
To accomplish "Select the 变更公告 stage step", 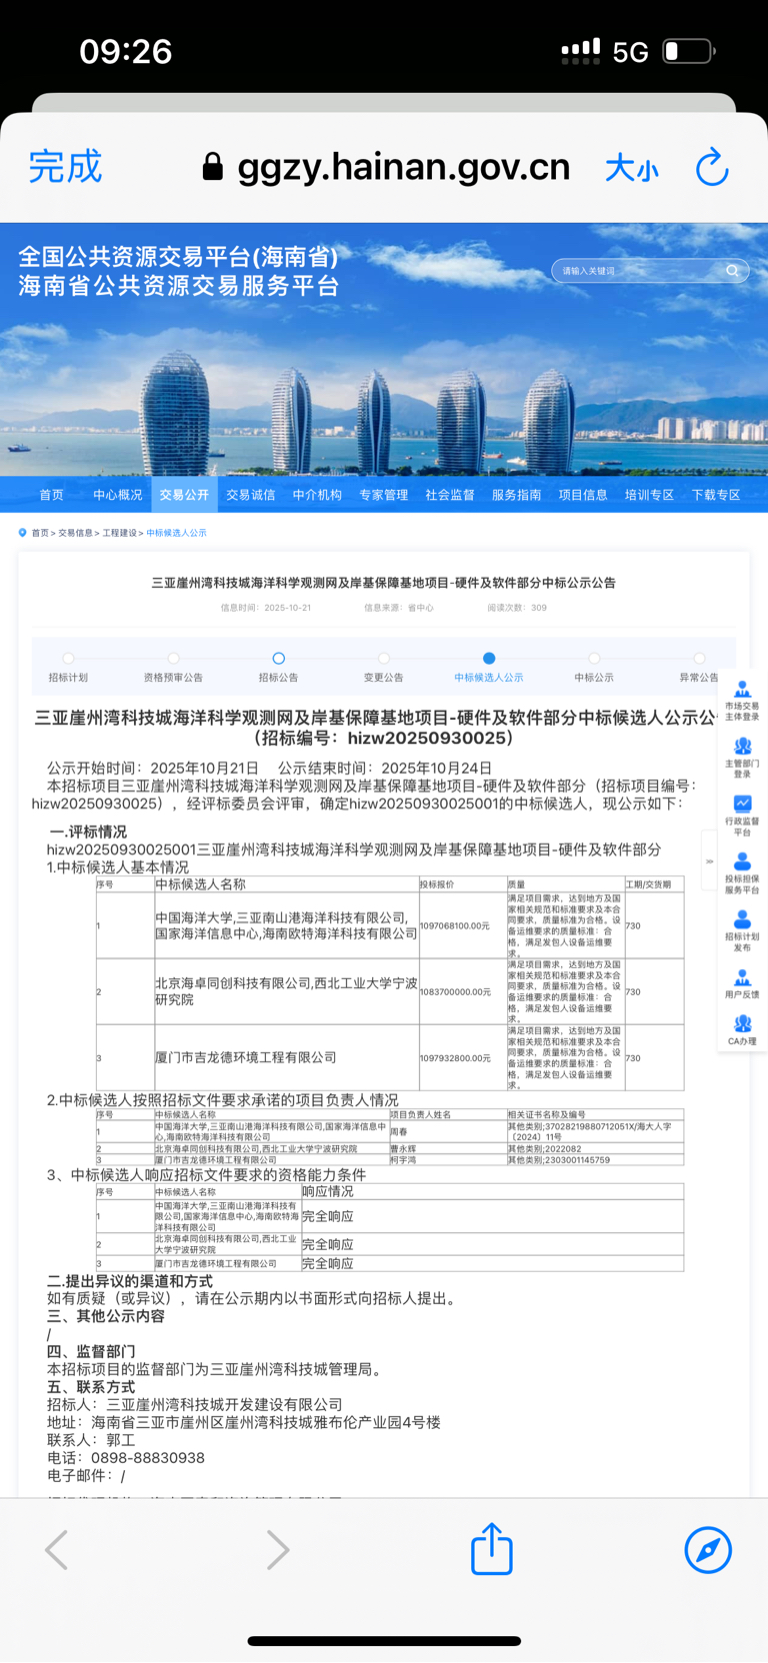I will [384, 668].
